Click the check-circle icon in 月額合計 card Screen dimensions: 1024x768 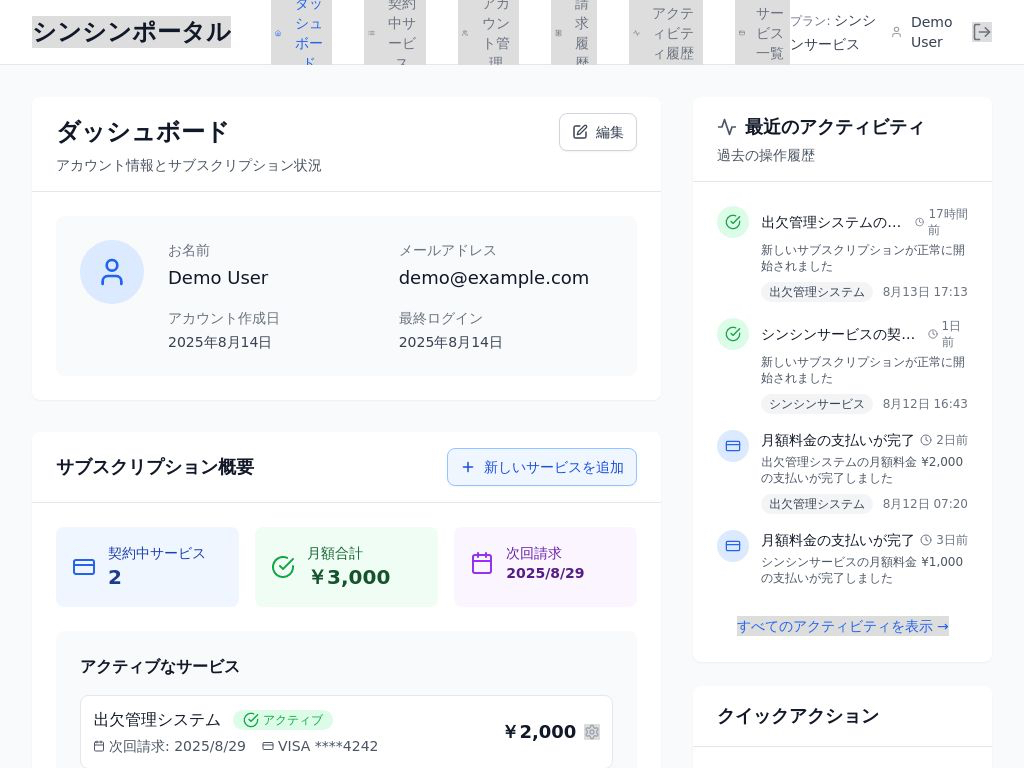283,567
